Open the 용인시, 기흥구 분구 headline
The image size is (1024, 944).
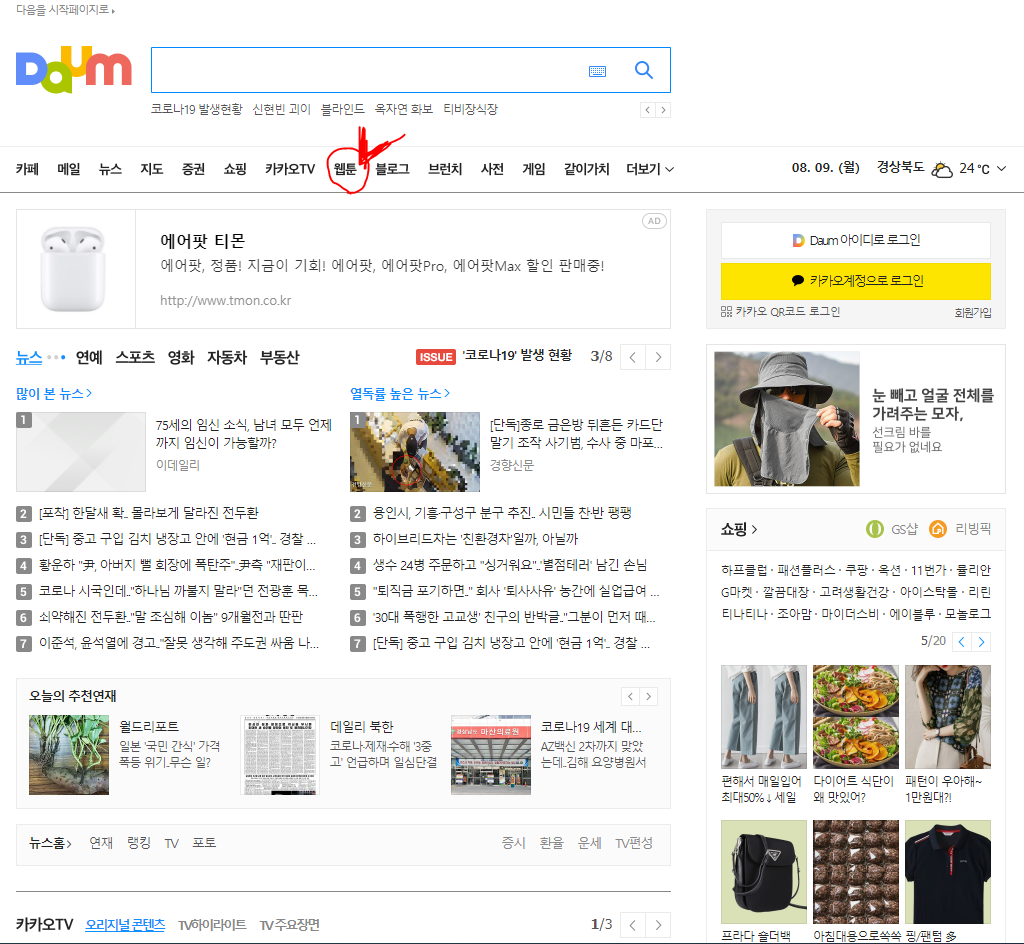[502, 512]
